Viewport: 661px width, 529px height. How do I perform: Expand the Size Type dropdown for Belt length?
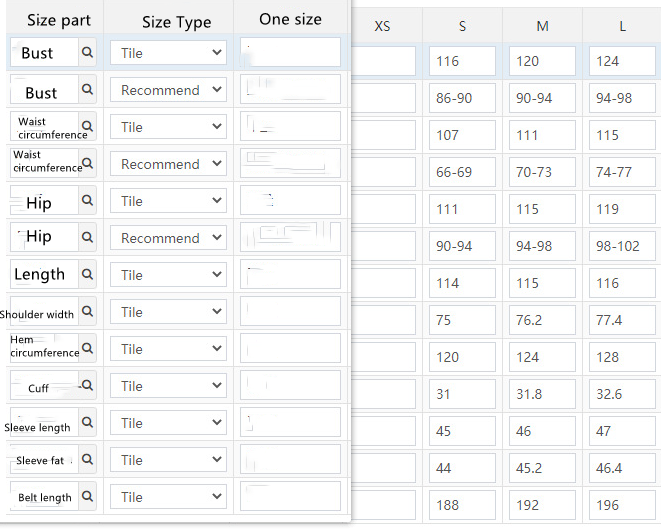[168, 497]
